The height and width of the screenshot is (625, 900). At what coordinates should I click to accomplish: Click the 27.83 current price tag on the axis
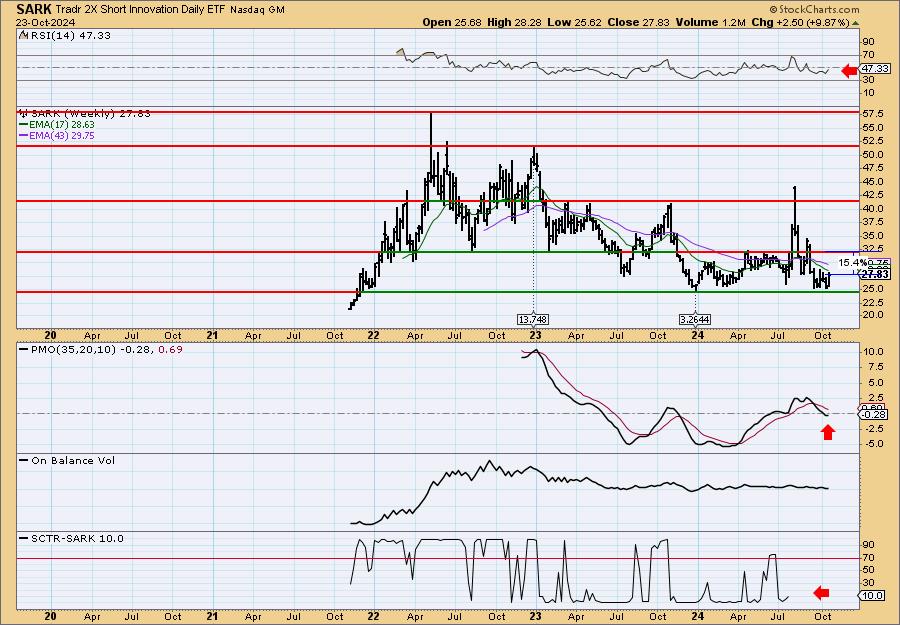tap(875, 274)
